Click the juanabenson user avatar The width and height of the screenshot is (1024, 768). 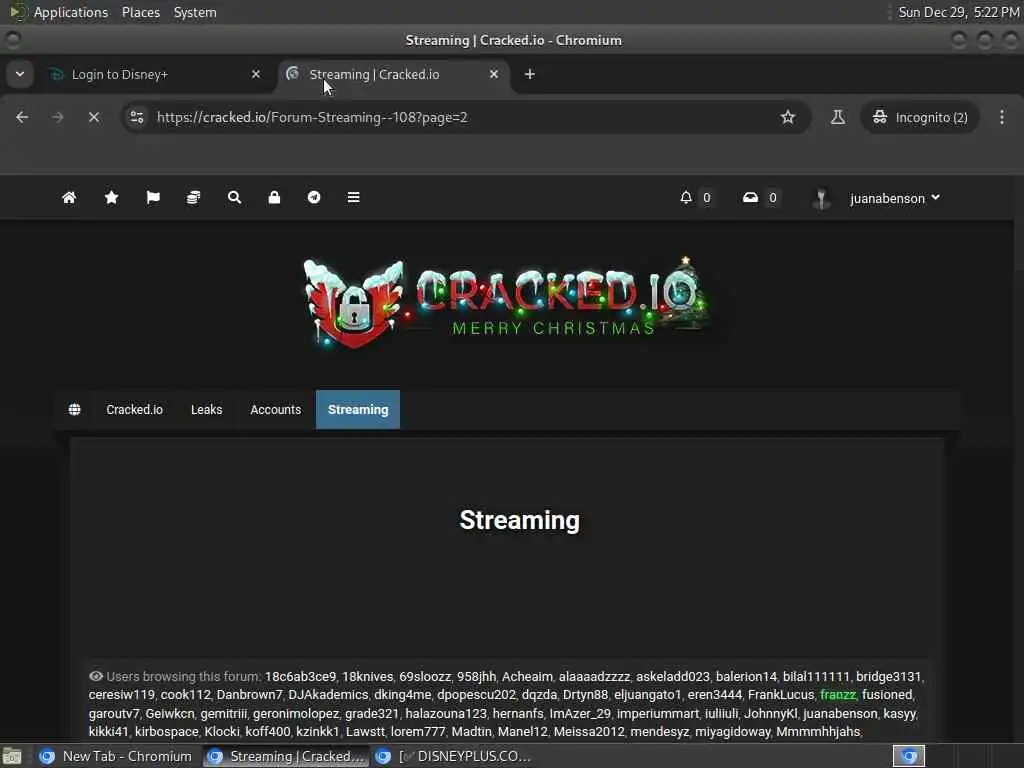pyautogui.click(x=822, y=198)
